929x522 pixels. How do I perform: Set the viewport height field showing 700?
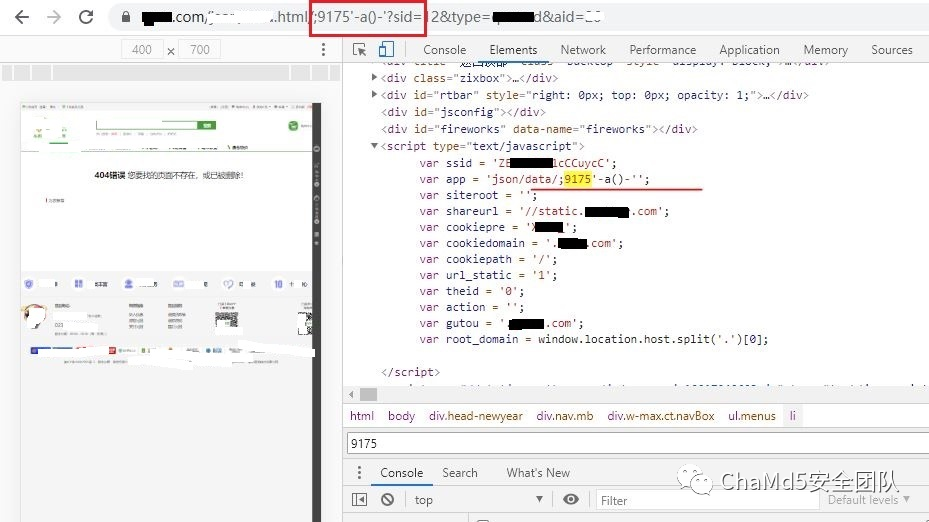[x=200, y=50]
